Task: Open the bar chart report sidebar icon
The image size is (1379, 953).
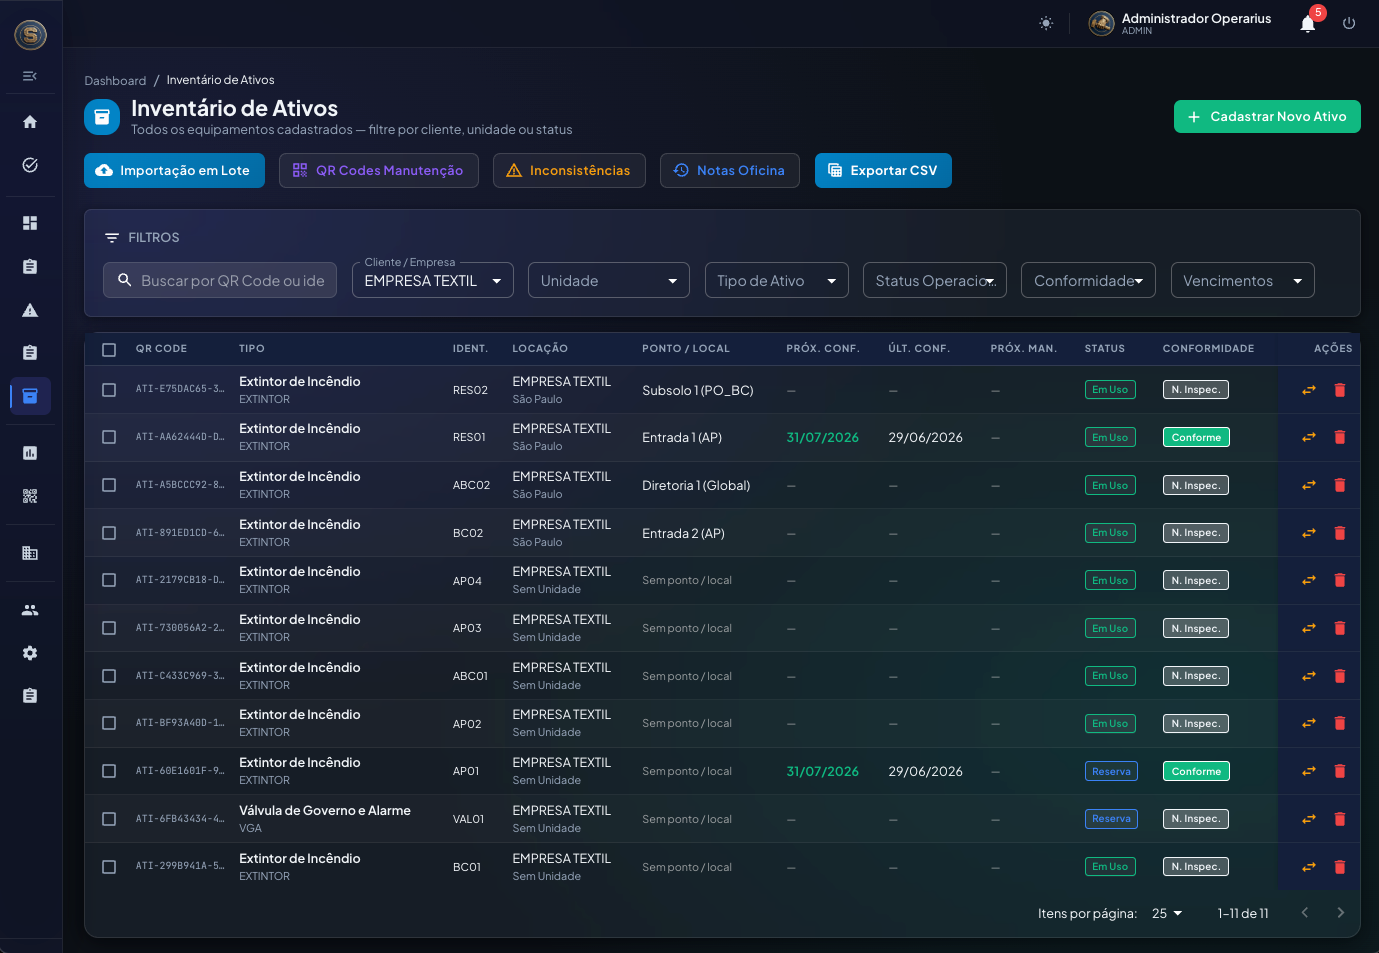Action: (x=30, y=453)
